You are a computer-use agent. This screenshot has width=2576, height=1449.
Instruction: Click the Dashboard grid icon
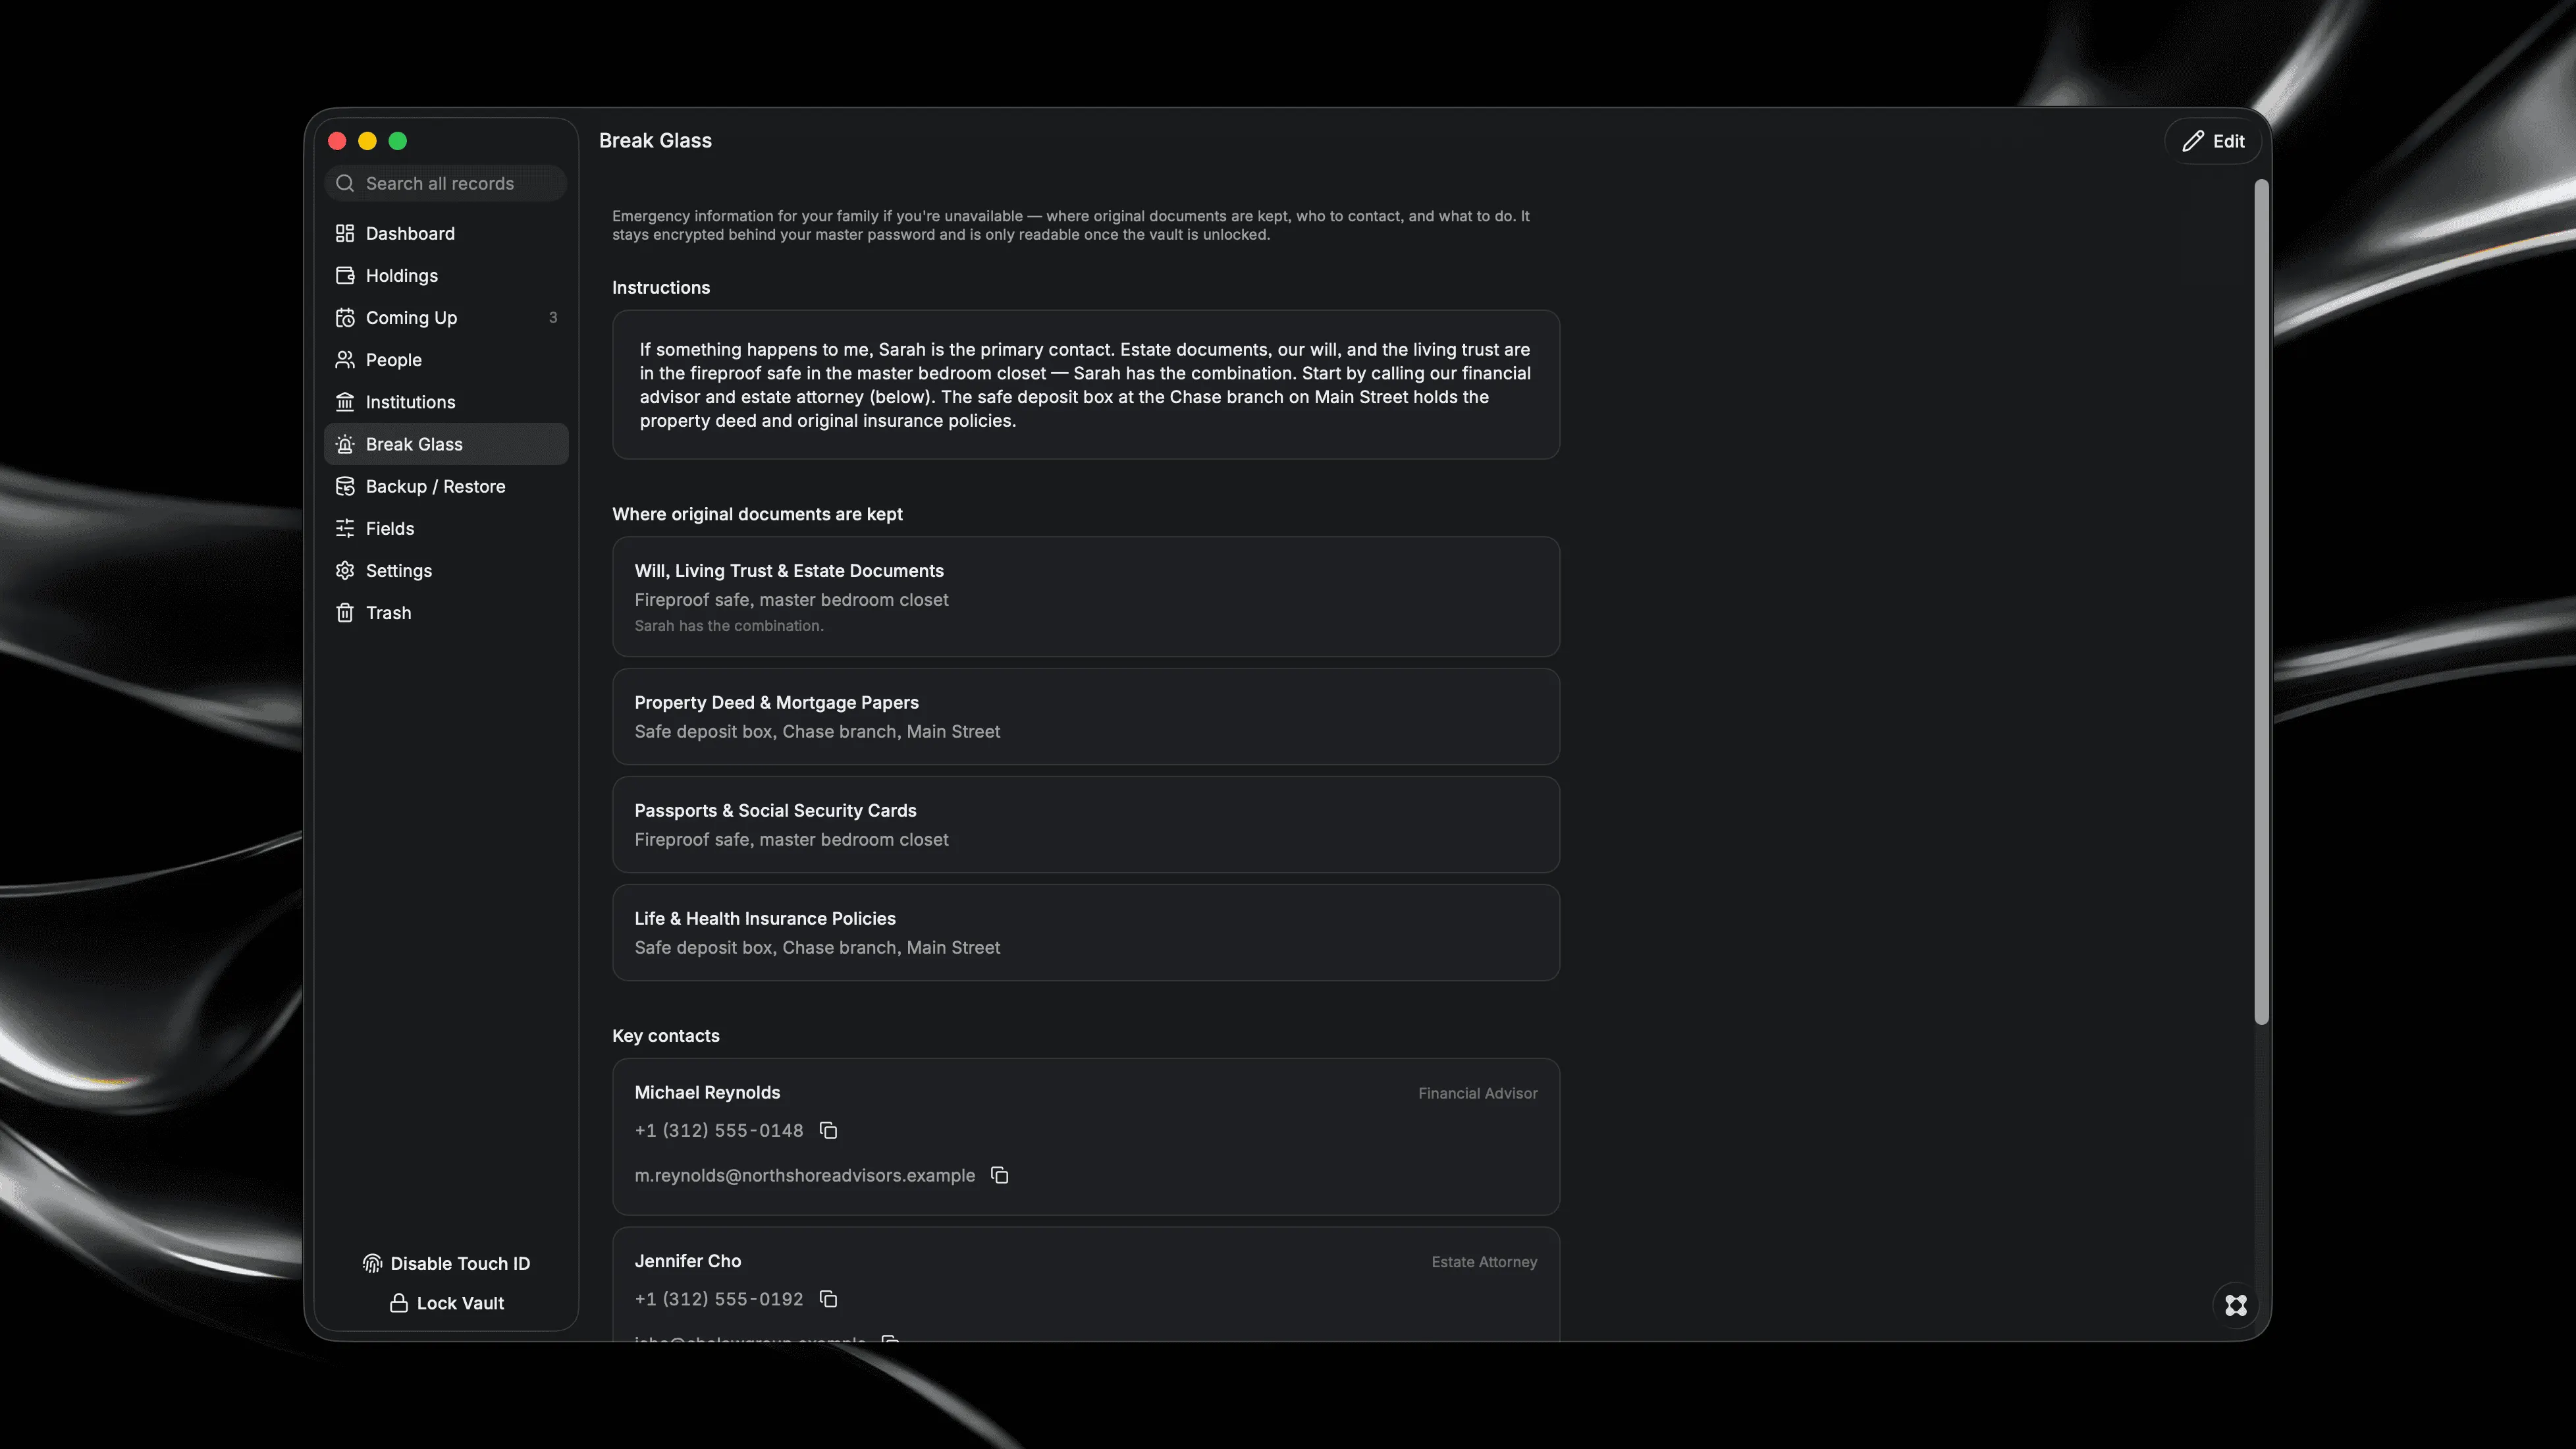(345, 233)
